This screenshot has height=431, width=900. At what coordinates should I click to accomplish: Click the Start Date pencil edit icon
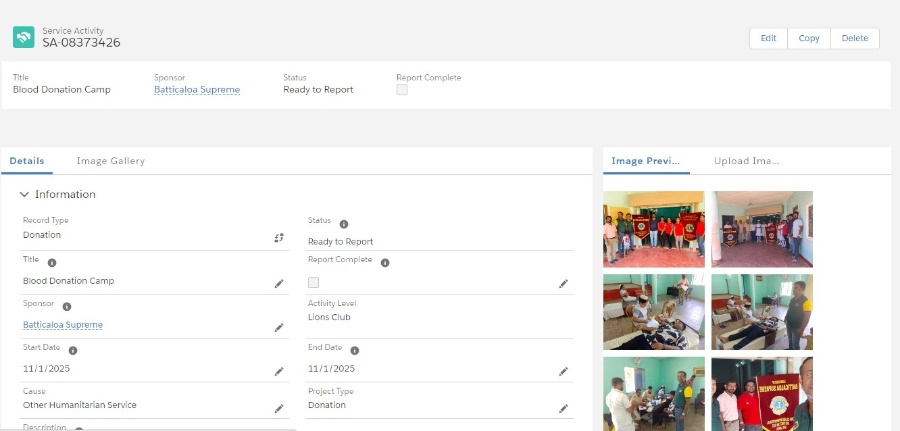(x=279, y=372)
